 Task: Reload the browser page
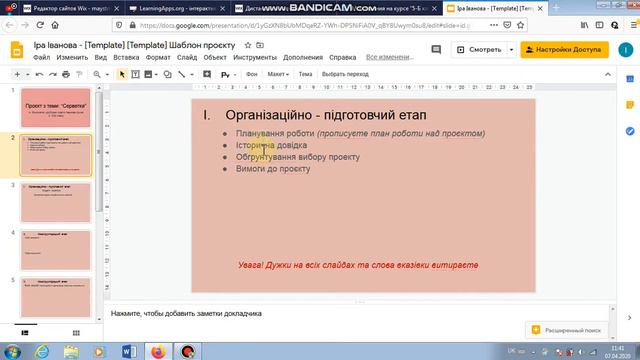(x=40, y=25)
